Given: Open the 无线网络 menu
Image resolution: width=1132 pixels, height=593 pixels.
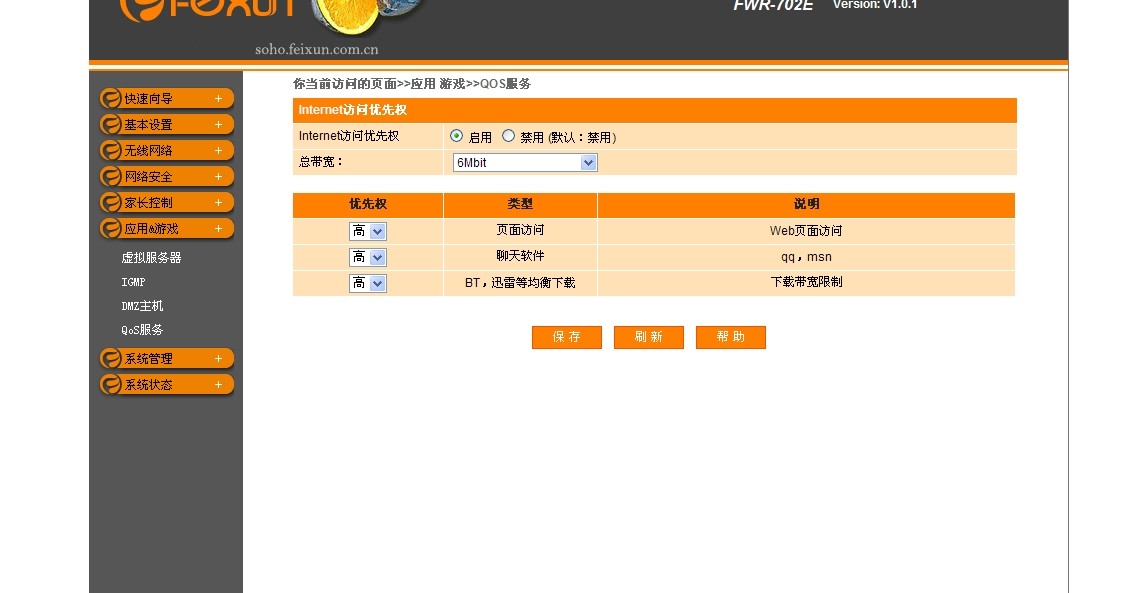Looking at the screenshot, I should [167, 150].
